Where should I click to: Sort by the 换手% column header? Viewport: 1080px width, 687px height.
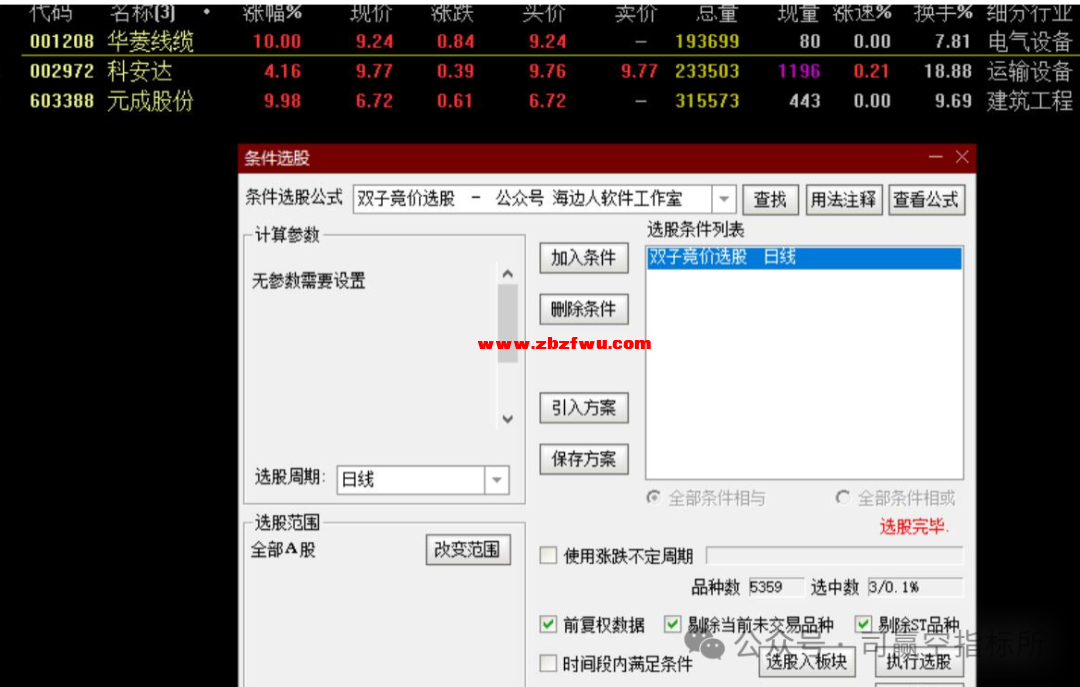pos(942,12)
